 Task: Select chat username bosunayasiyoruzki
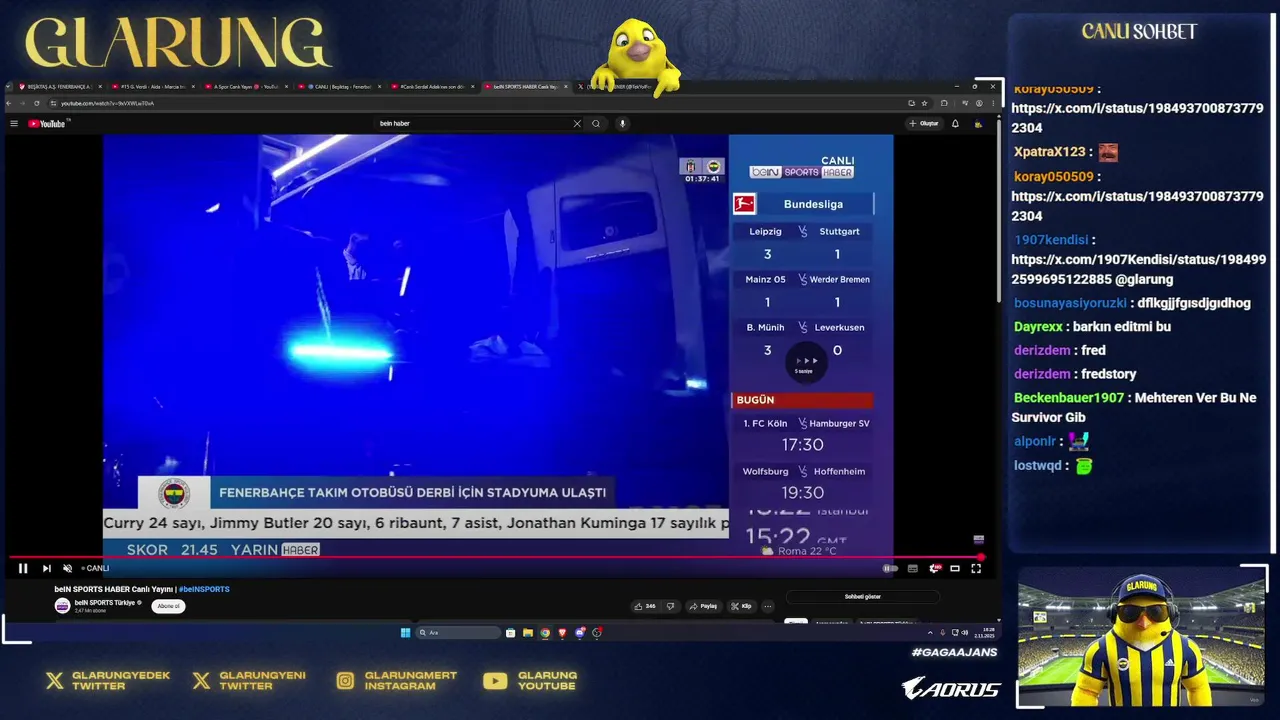pos(1070,303)
